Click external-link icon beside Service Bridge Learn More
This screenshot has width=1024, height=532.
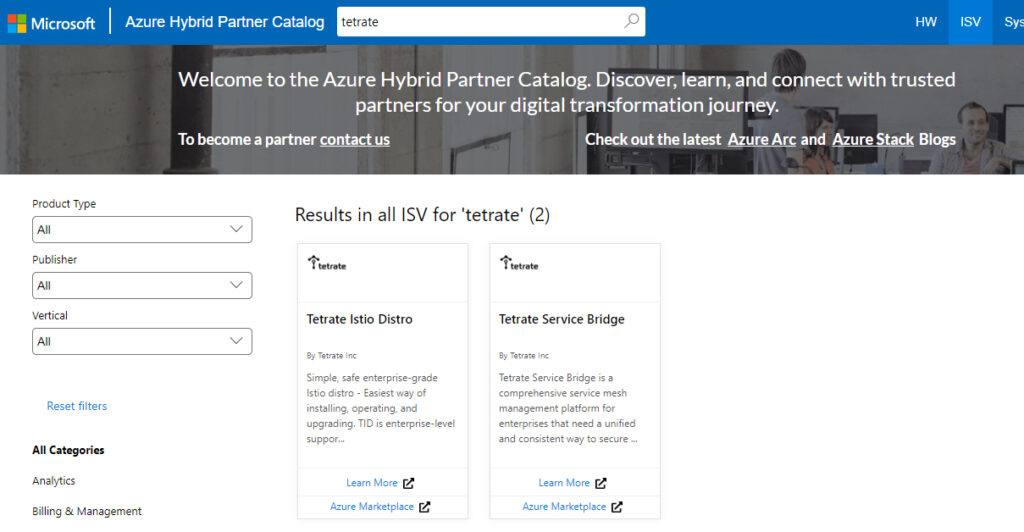click(602, 483)
